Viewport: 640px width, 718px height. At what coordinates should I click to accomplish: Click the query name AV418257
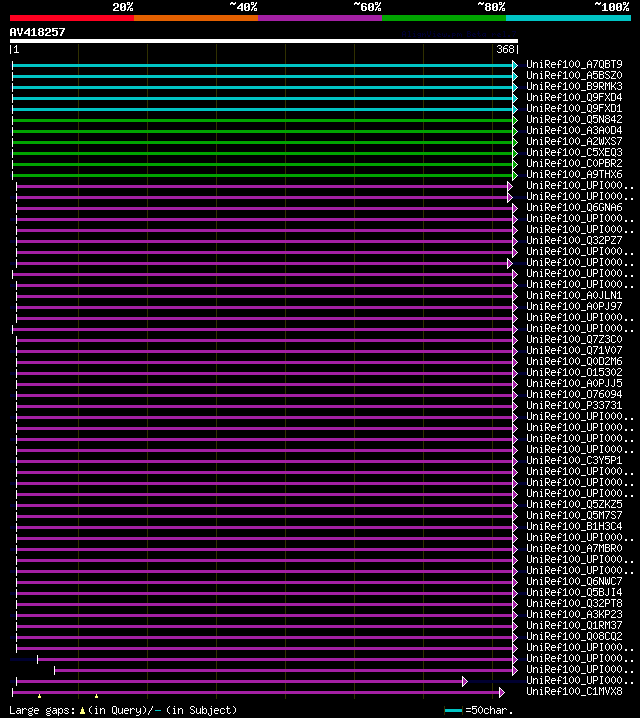(x=38, y=32)
